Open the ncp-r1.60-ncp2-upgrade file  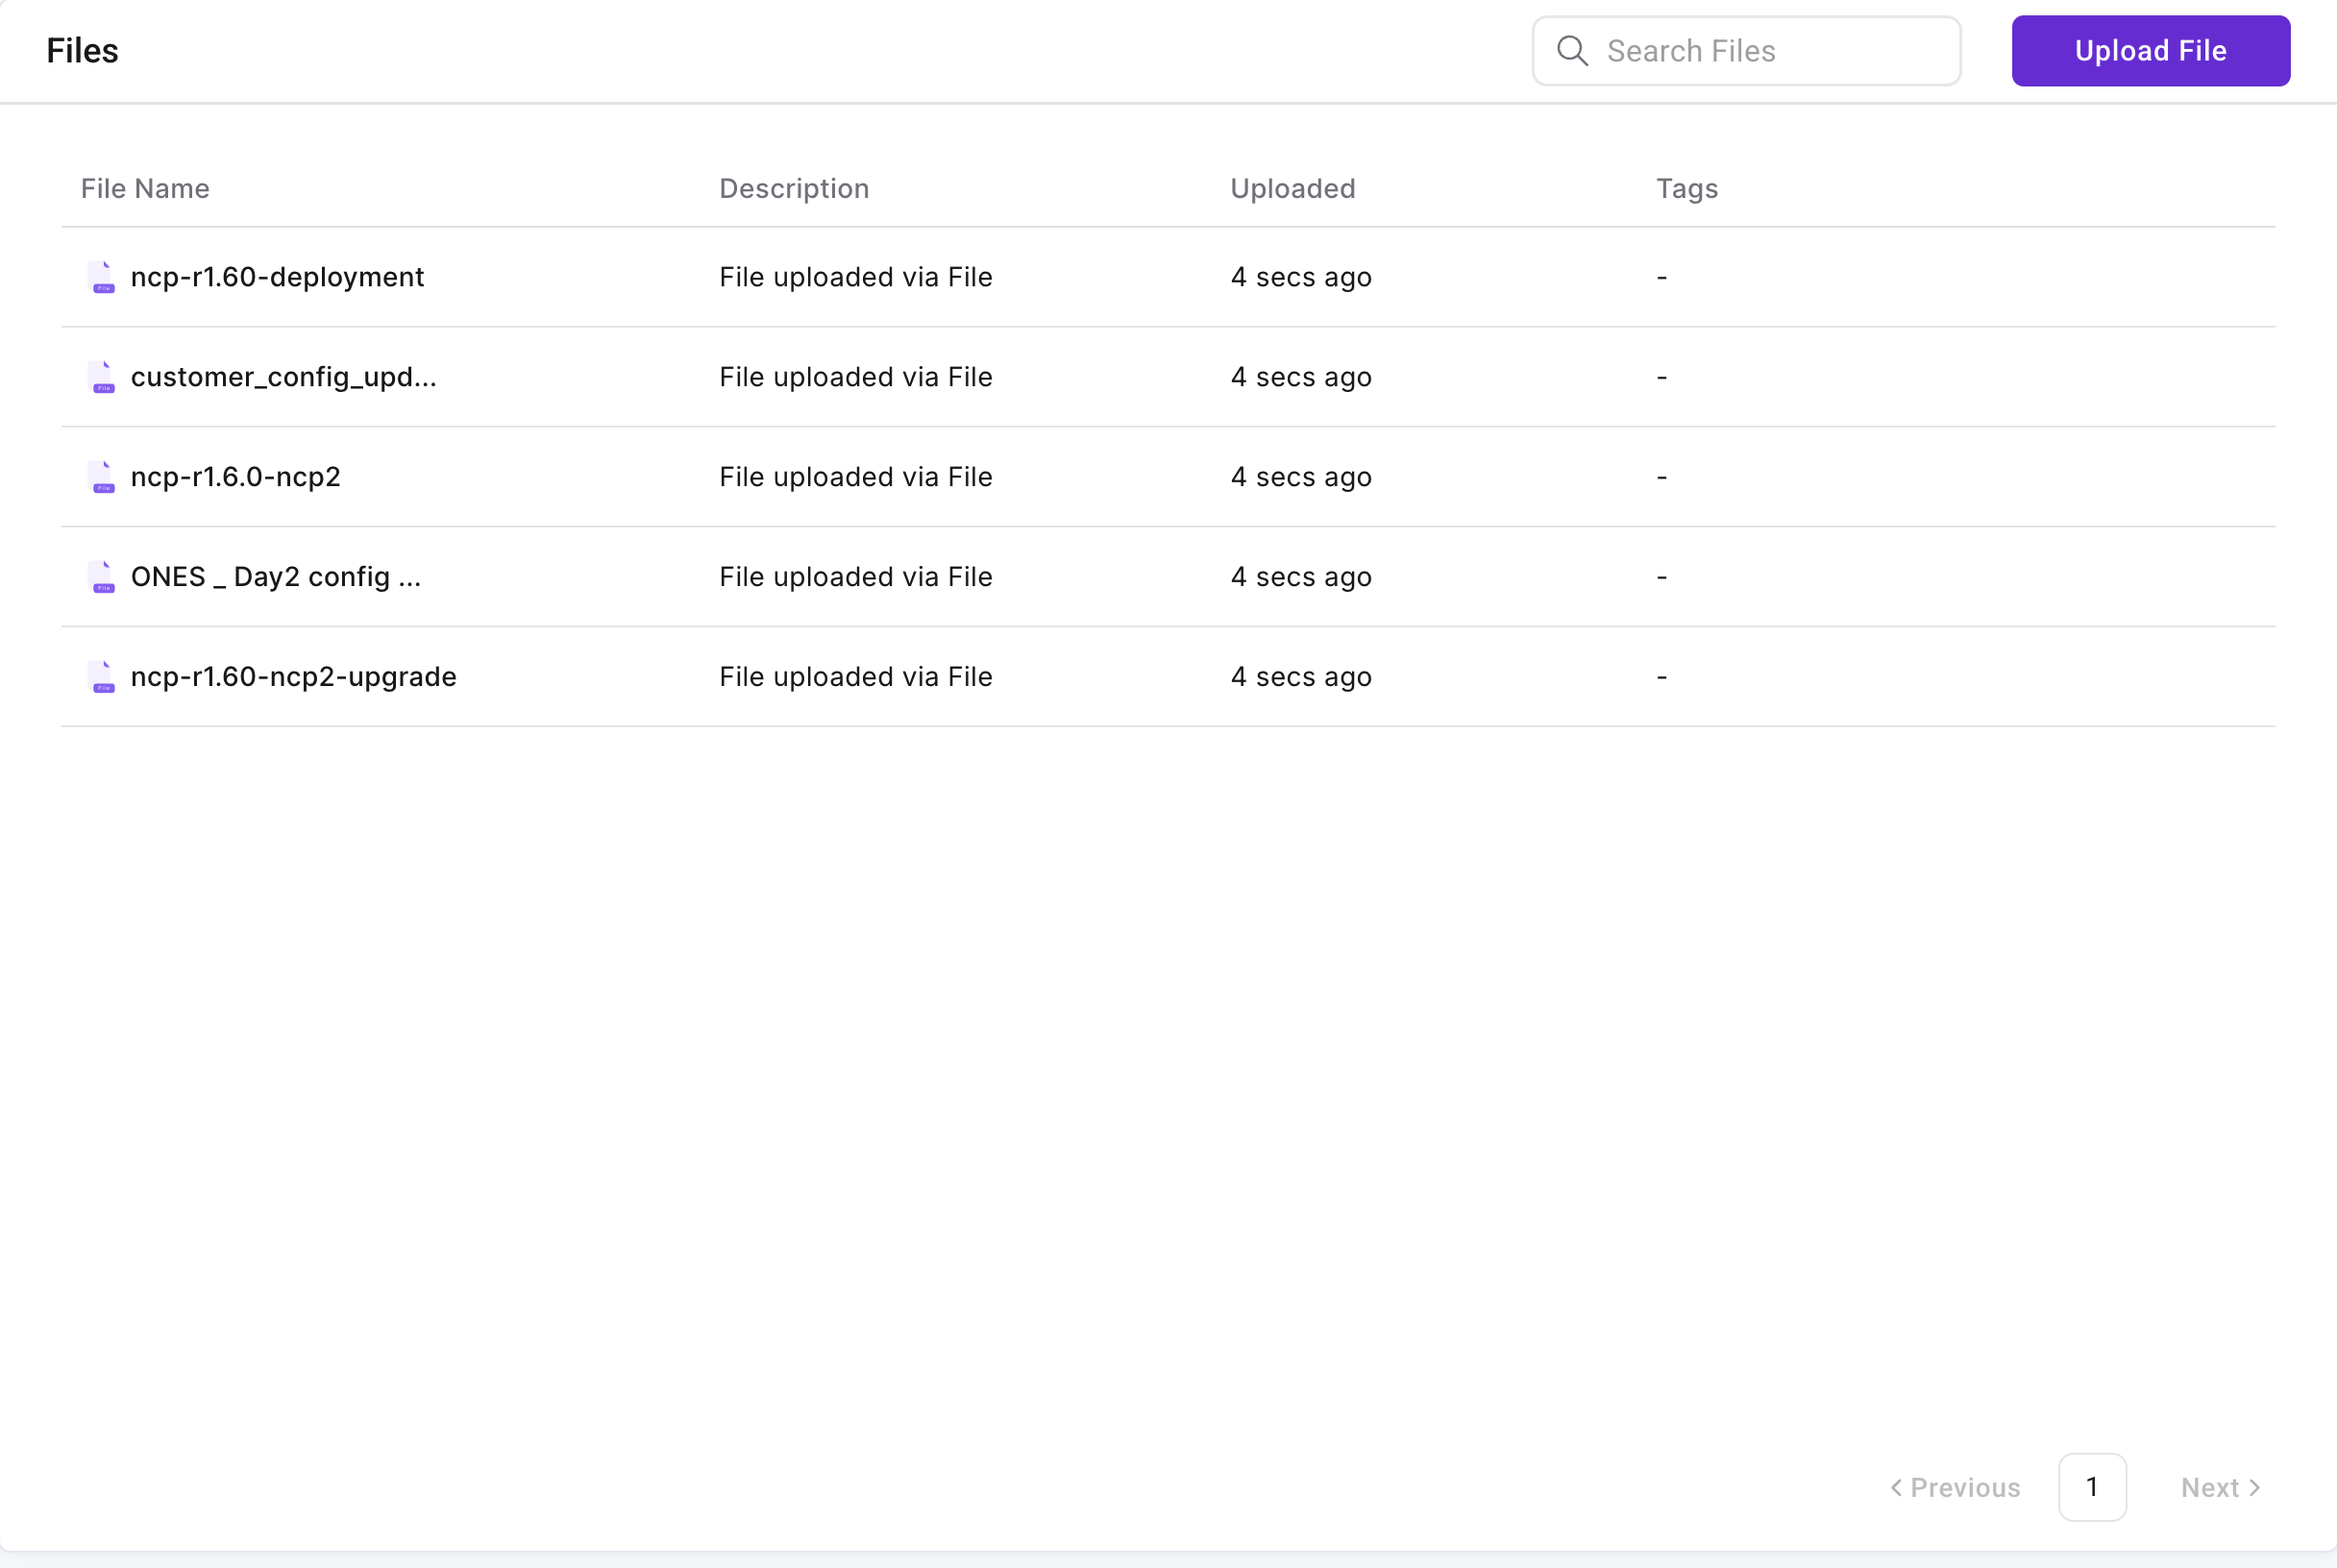(293, 677)
